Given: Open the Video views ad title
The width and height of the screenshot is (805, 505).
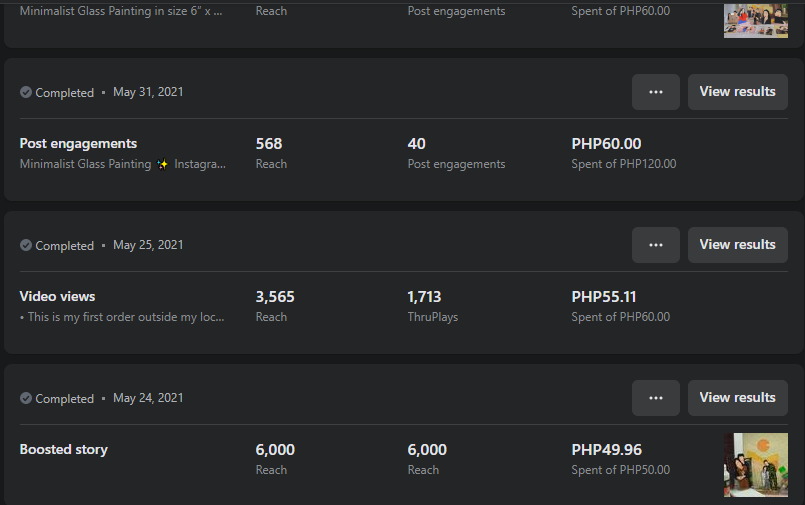Looking at the screenshot, I should (x=58, y=297).
